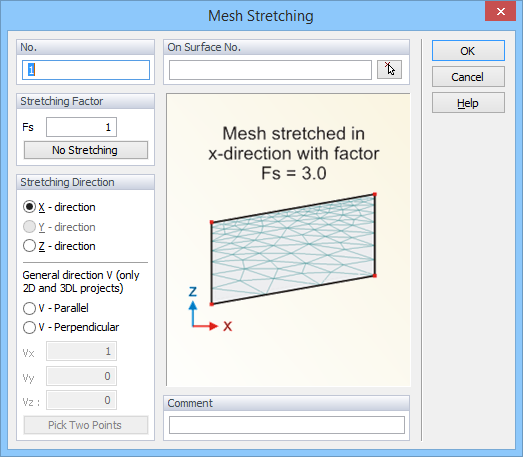This screenshot has width=523, height=457.
Task: Click the Comment text field
Action: [287, 425]
